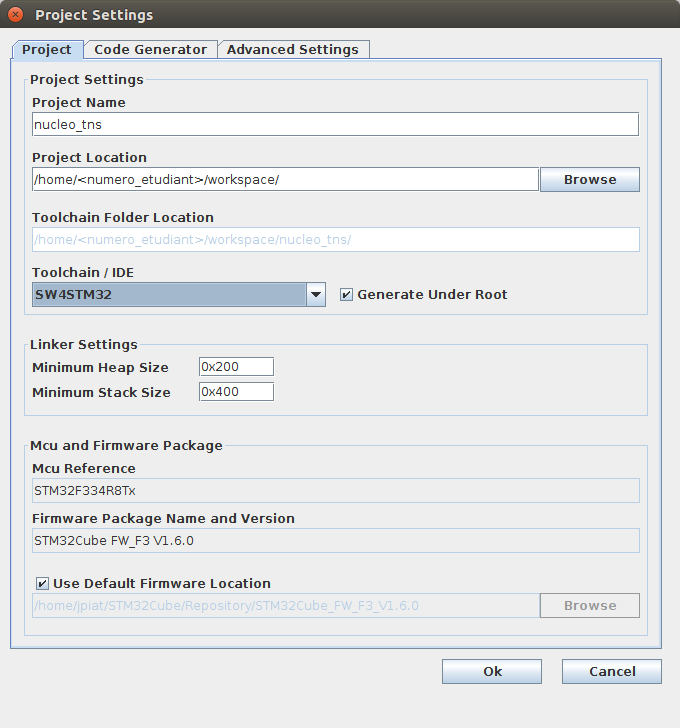Close the Project Settings window

pyautogui.click(x=16, y=15)
